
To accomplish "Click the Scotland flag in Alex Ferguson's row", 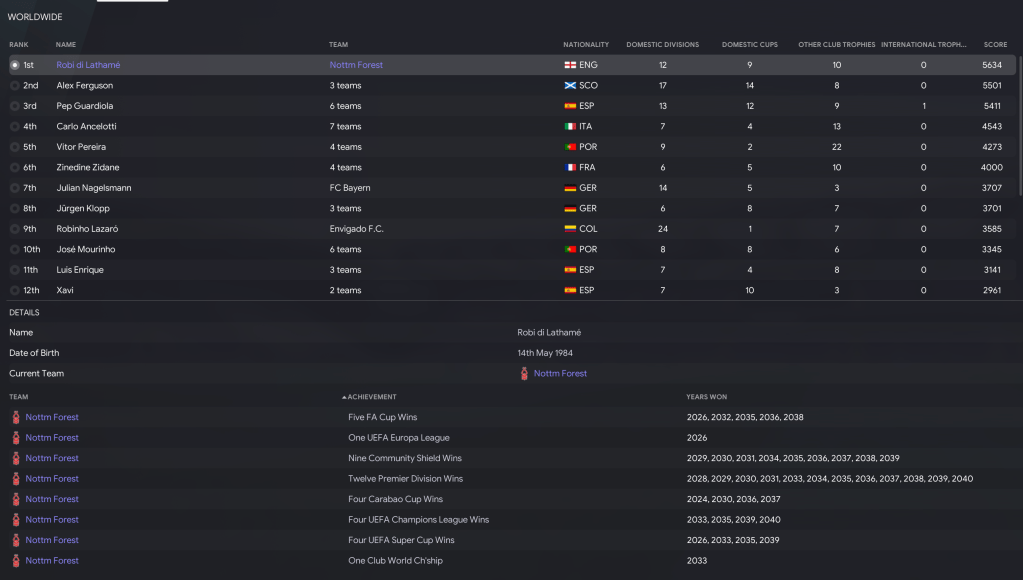I will coord(570,86).
